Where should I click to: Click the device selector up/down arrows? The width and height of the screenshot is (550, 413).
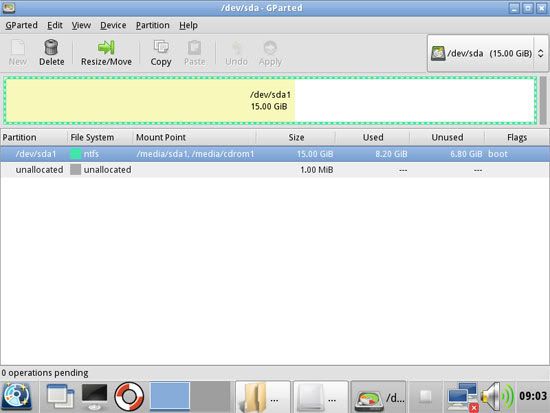541,53
